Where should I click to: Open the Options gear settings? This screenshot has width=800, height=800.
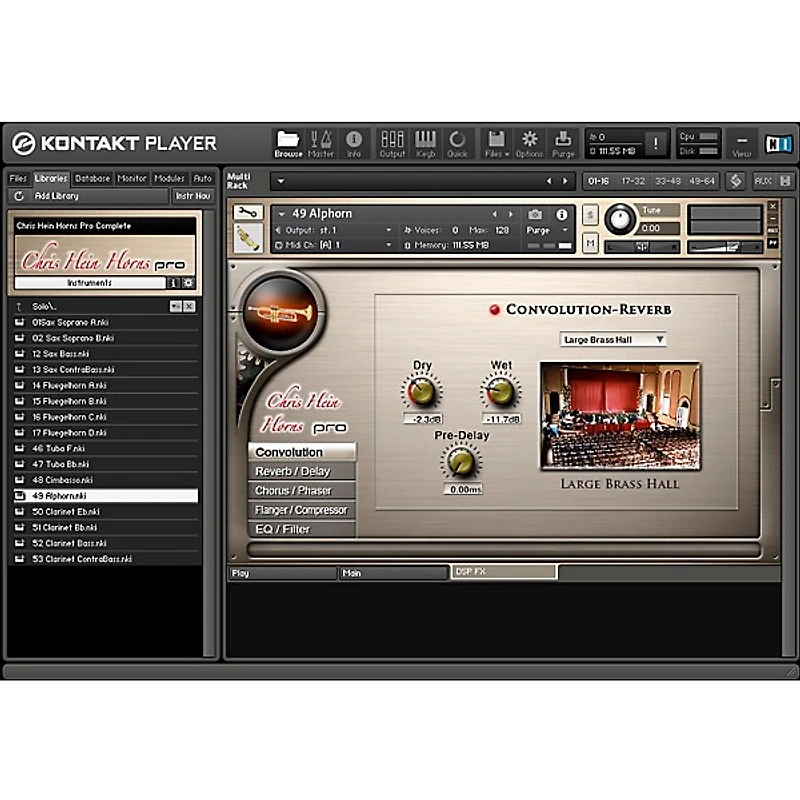529,143
